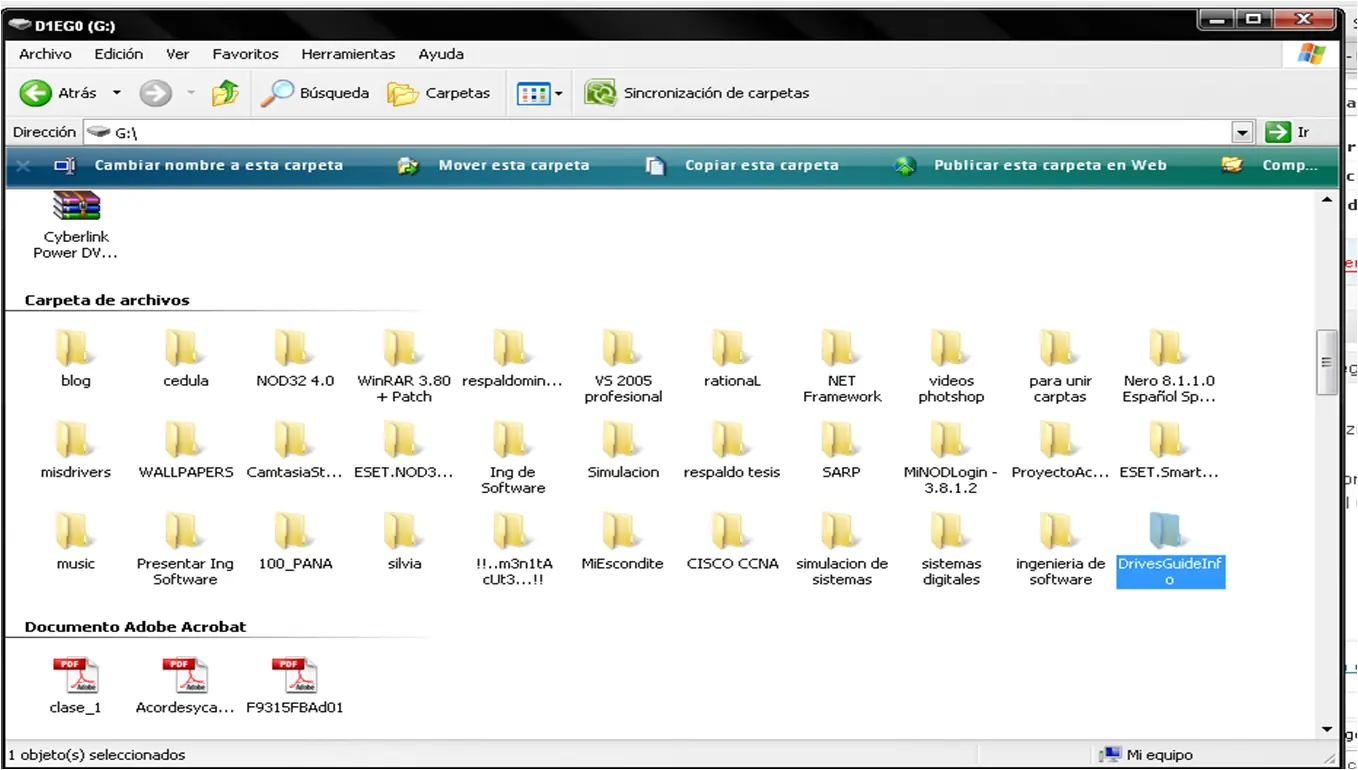Select the simulacion de sistemas folder
Screen dimensions: 1358x770
click(842, 548)
